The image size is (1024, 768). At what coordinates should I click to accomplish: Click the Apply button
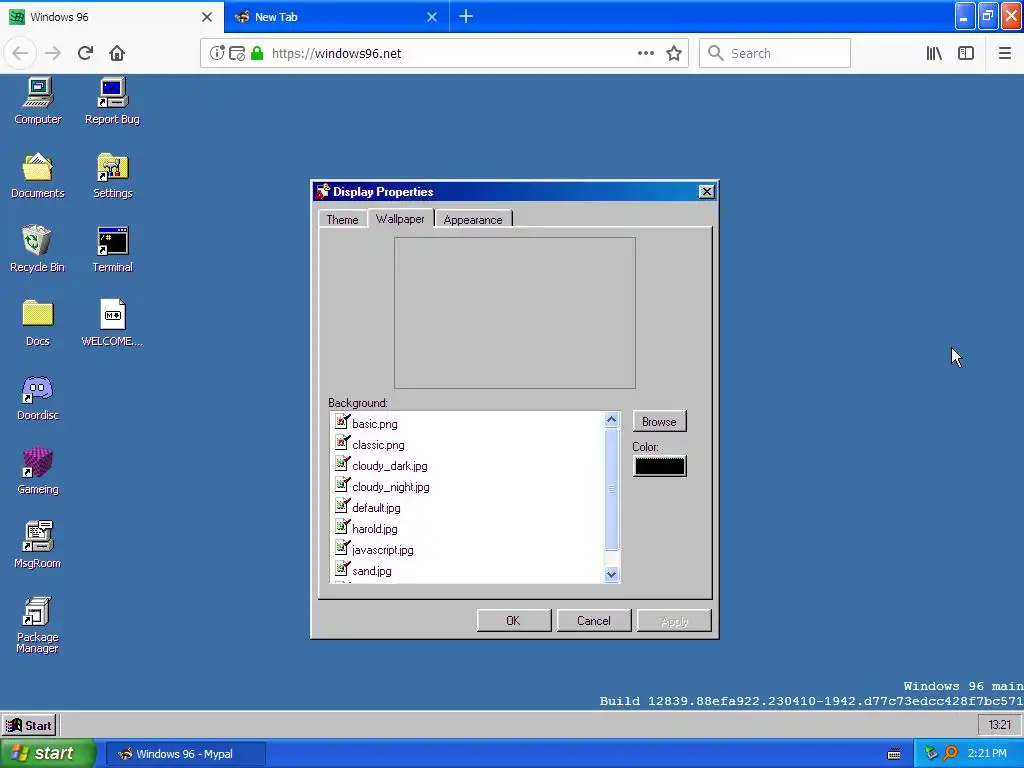[x=674, y=620]
